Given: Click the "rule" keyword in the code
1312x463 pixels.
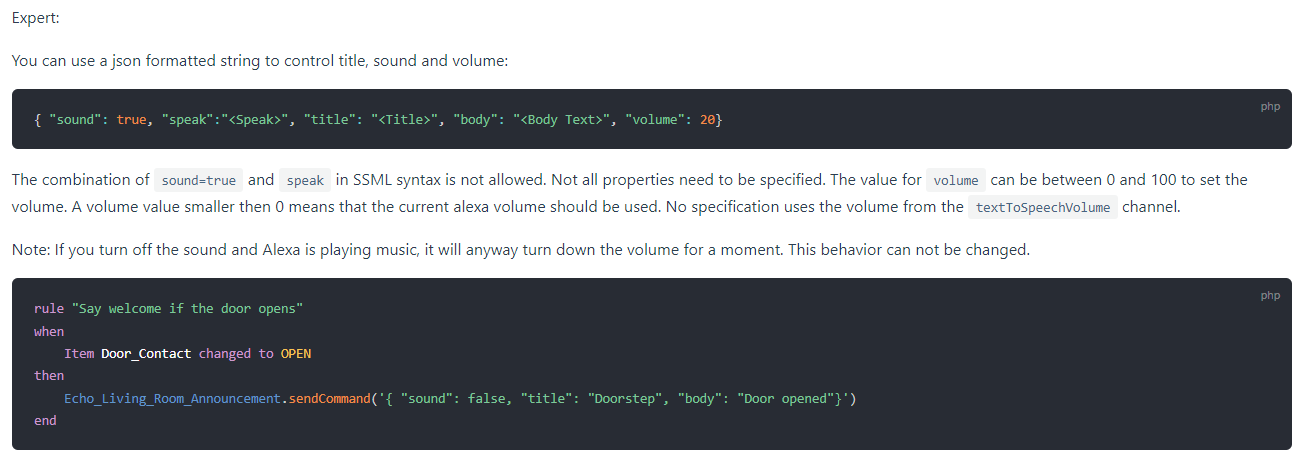Looking at the screenshot, I should pyautogui.click(x=49, y=309).
